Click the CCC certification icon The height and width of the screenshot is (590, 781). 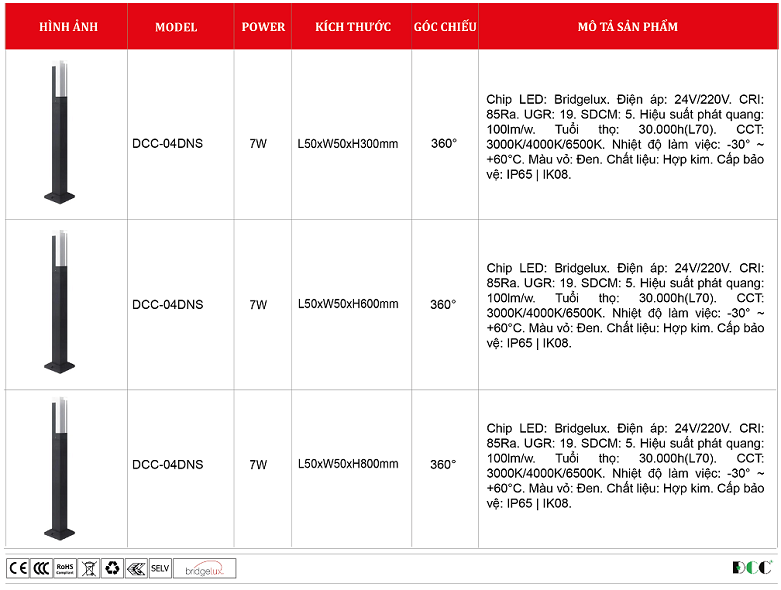pos(41,568)
